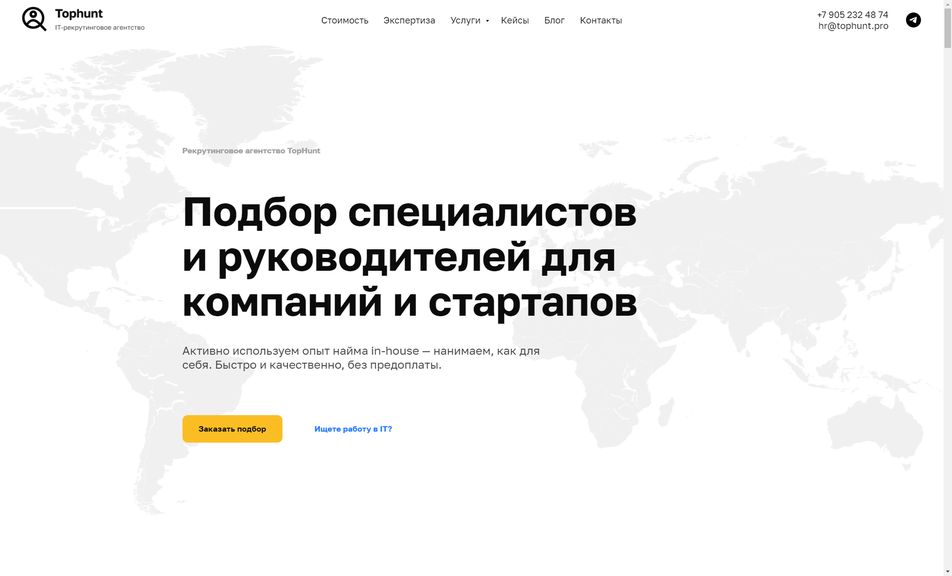Click the IT-рекрутинговое агентство tagline

pos(100,27)
